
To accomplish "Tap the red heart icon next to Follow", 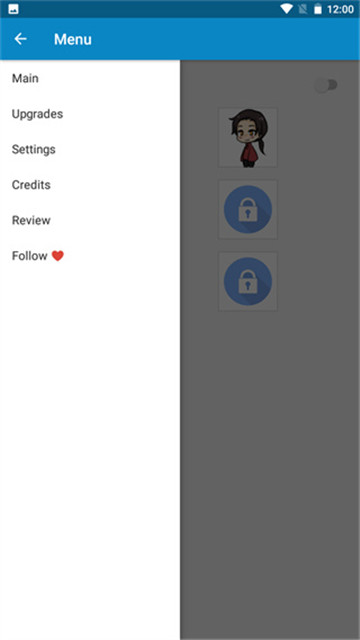I will (x=58, y=256).
